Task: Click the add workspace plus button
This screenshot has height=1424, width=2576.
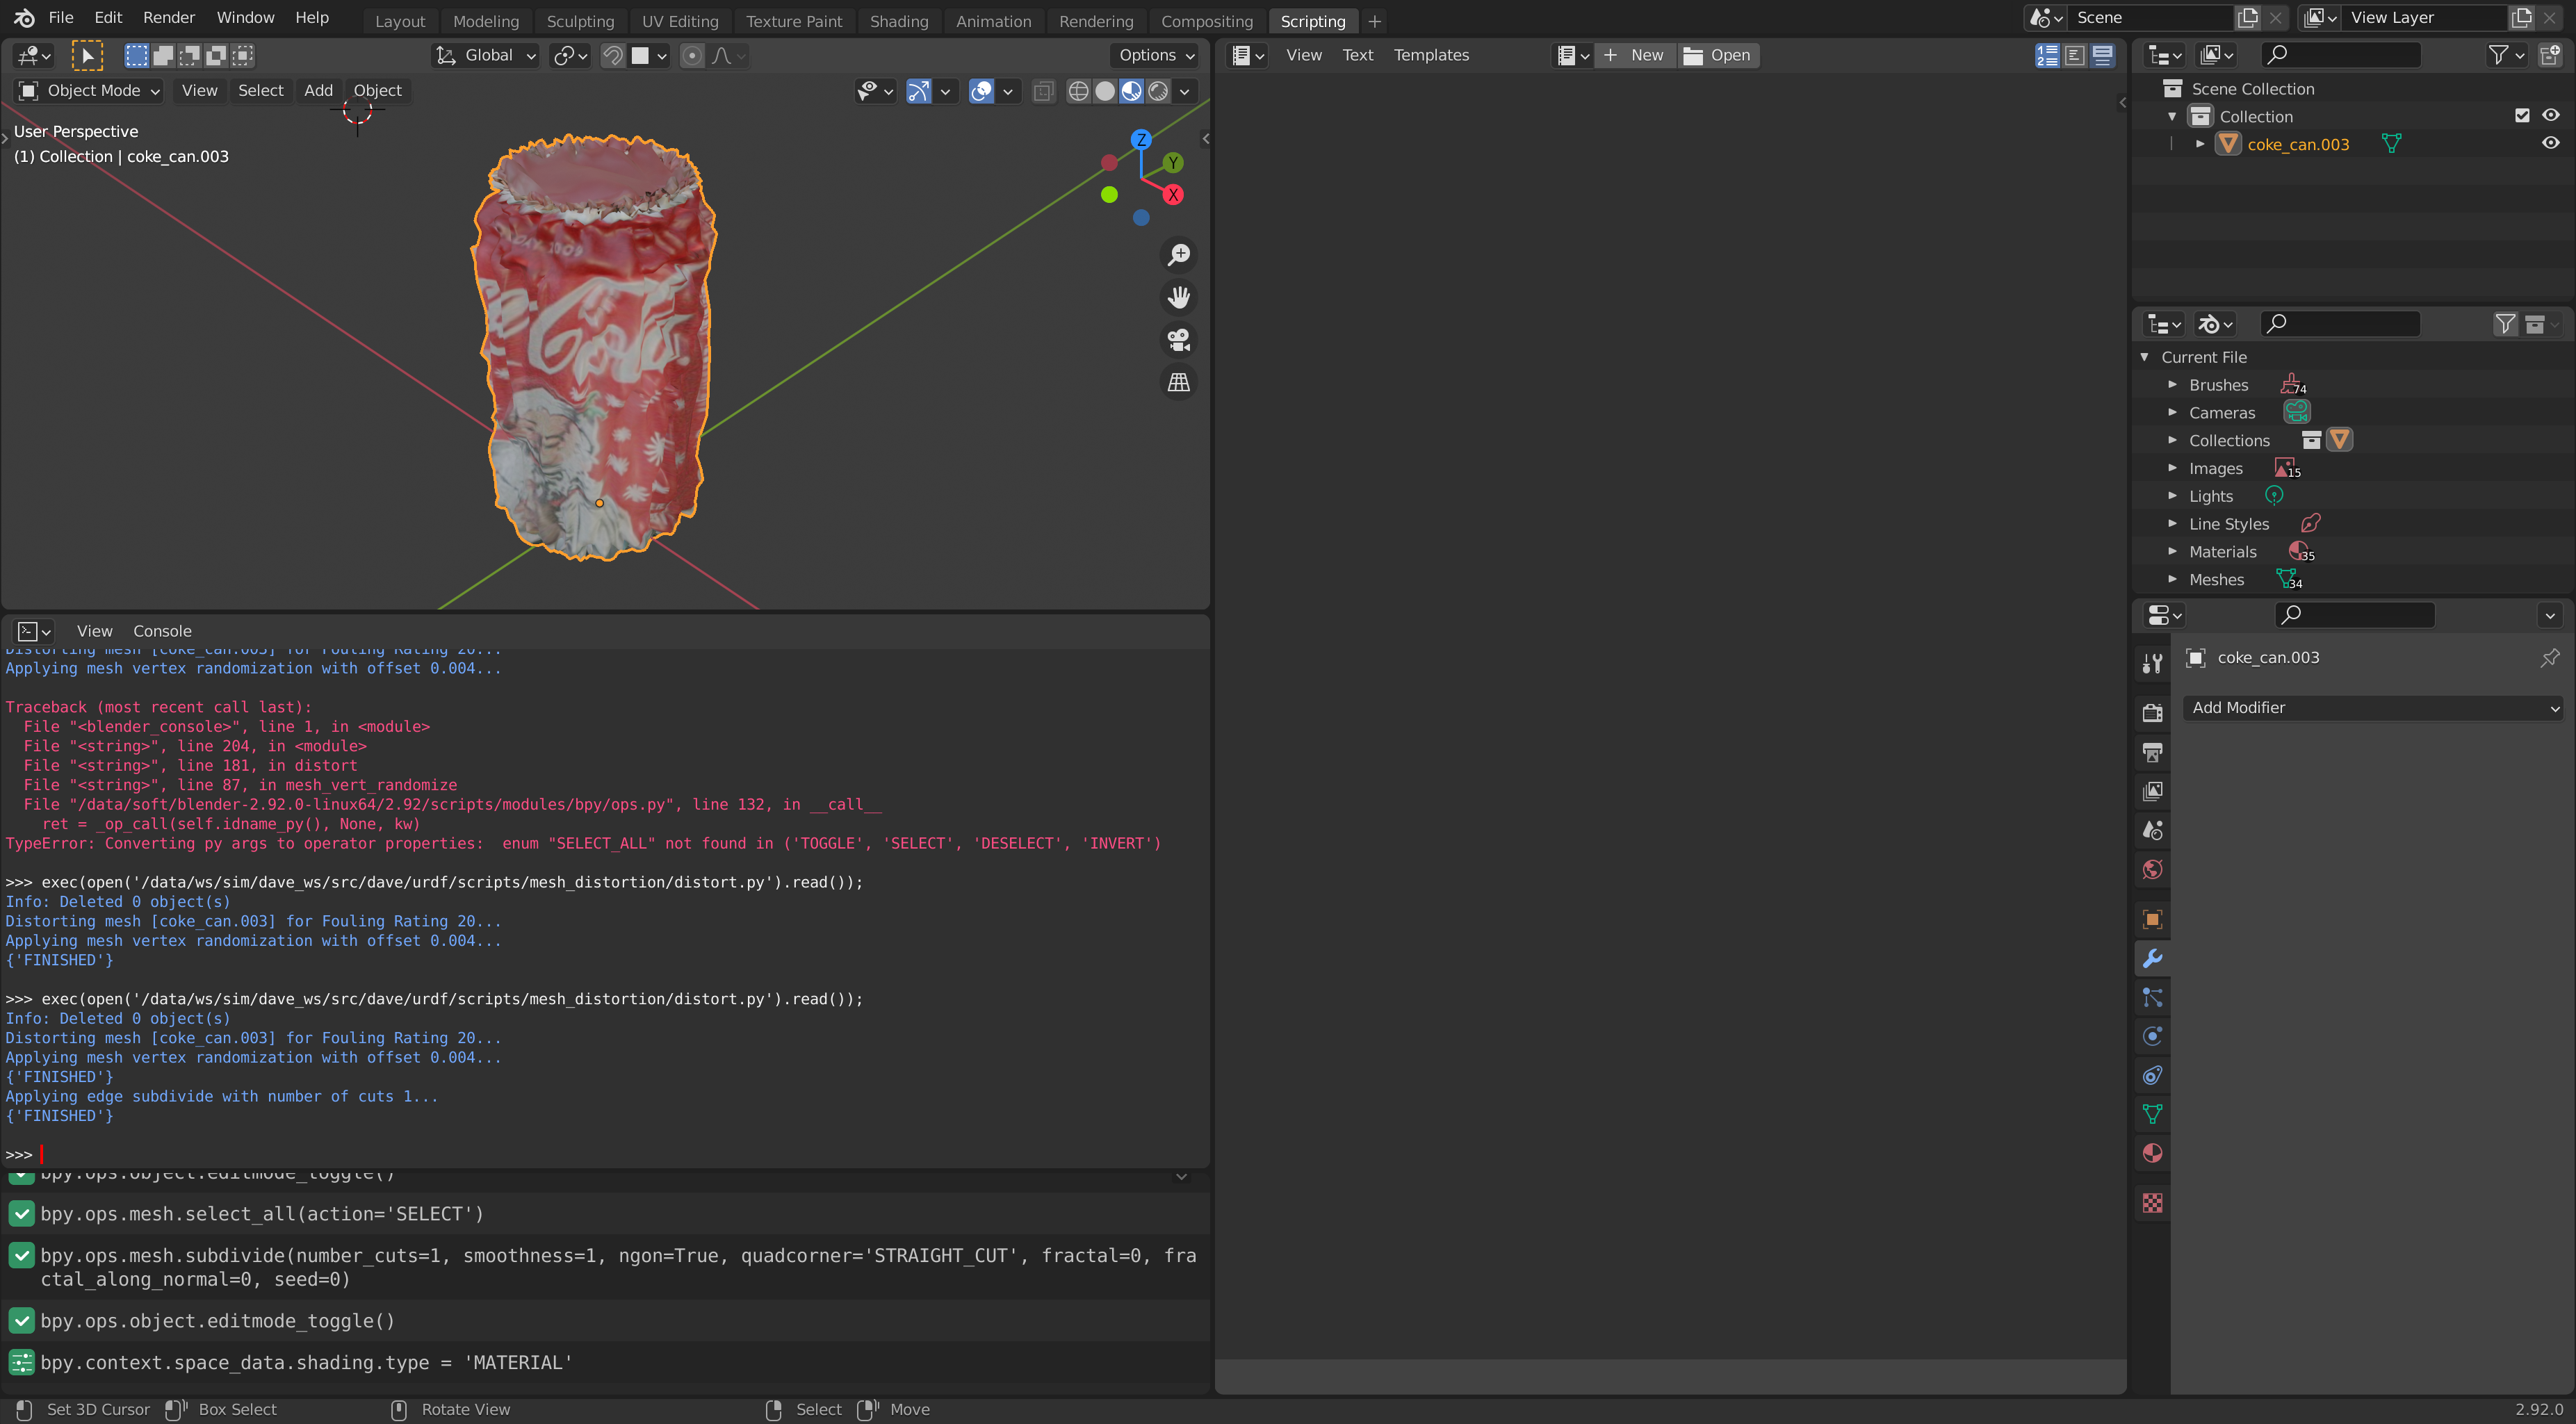Action: coord(1374,21)
